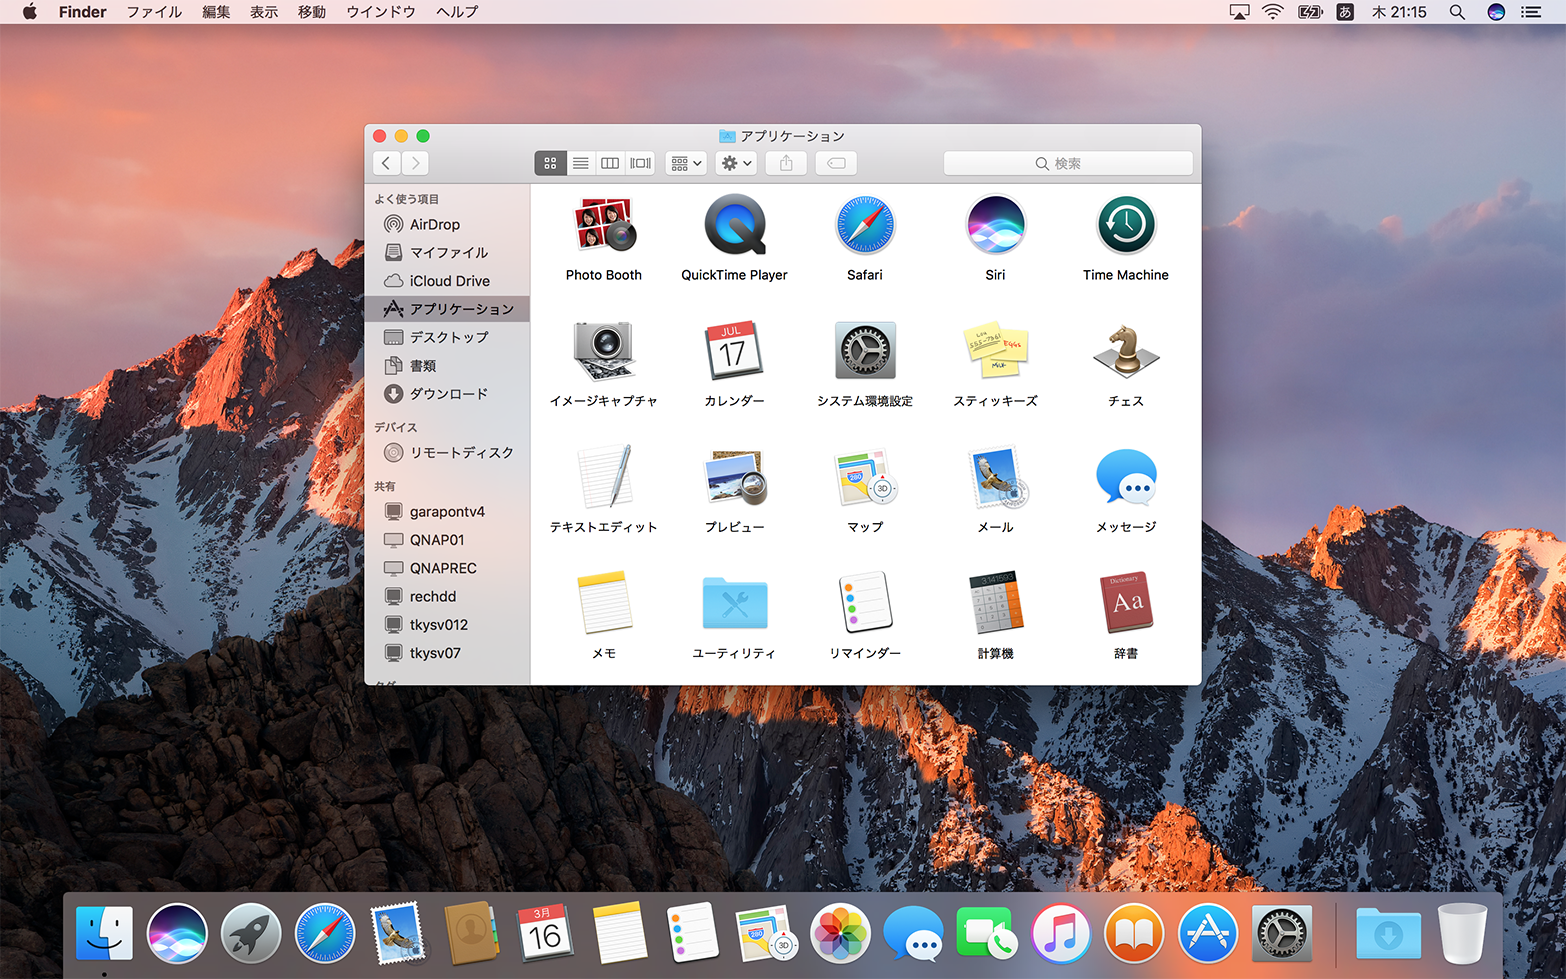Open the ファイル menu
Image resolution: width=1566 pixels, height=979 pixels.
(154, 12)
